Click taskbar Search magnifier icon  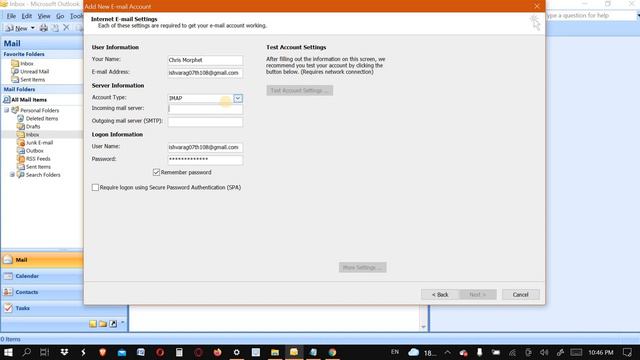[27, 352]
